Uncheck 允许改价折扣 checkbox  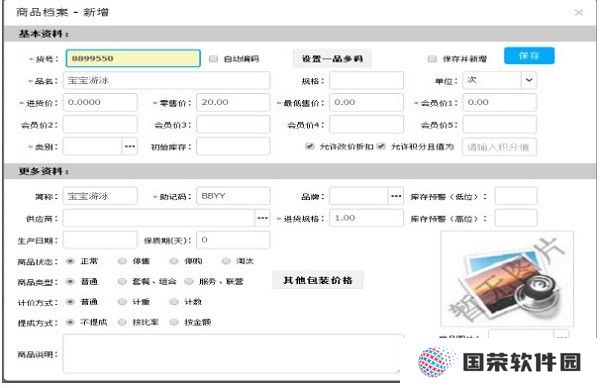click(x=310, y=147)
